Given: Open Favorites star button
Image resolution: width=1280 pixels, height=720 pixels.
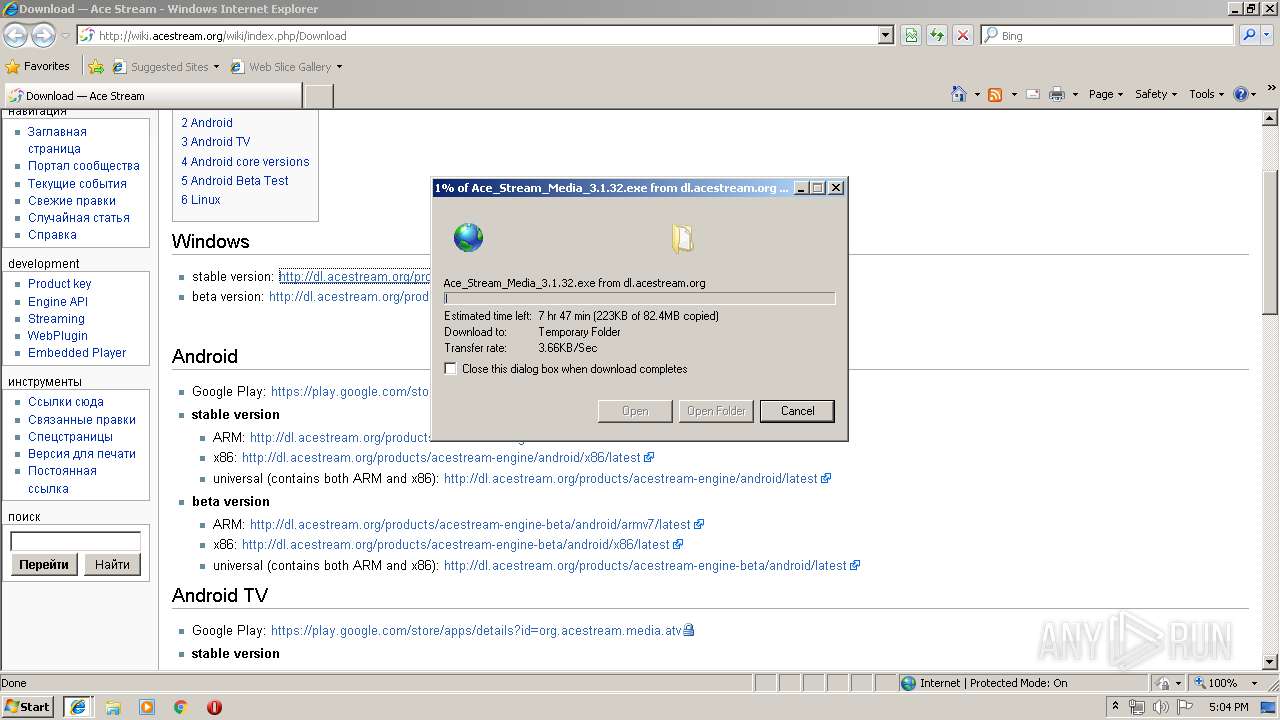Looking at the screenshot, I should [x=38, y=66].
